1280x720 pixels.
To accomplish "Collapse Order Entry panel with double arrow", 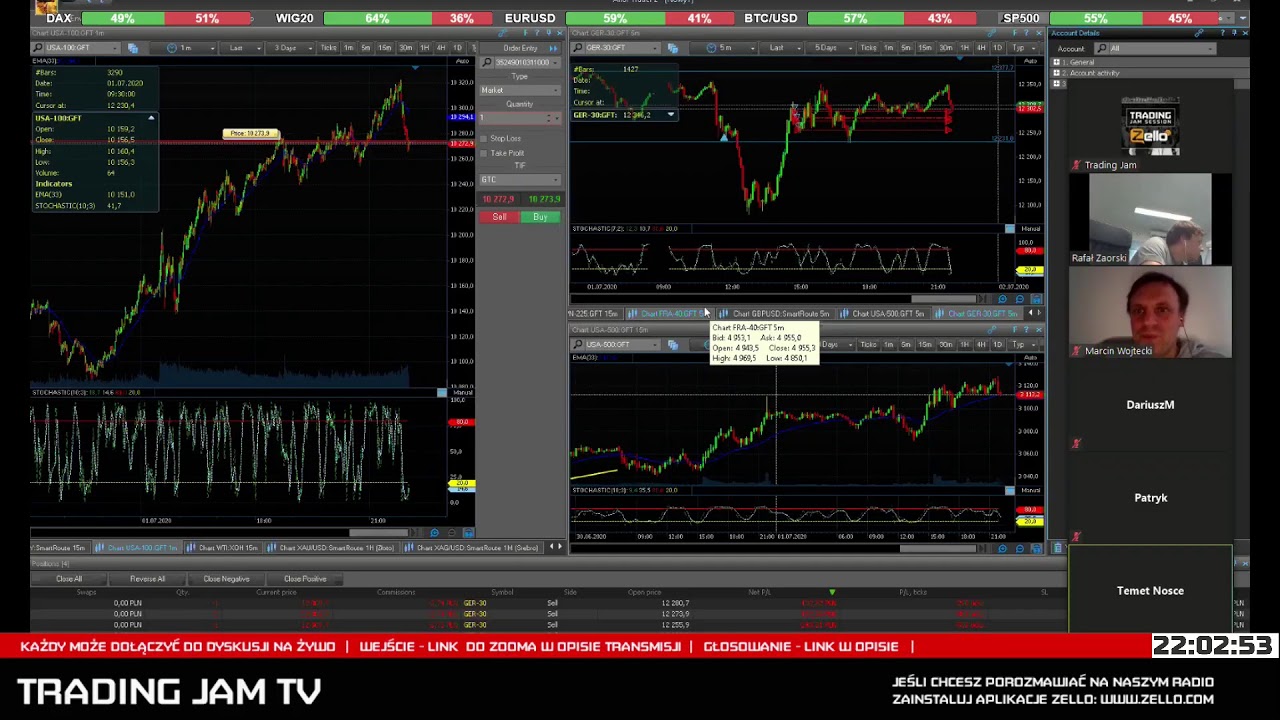I will click(x=554, y=48).
